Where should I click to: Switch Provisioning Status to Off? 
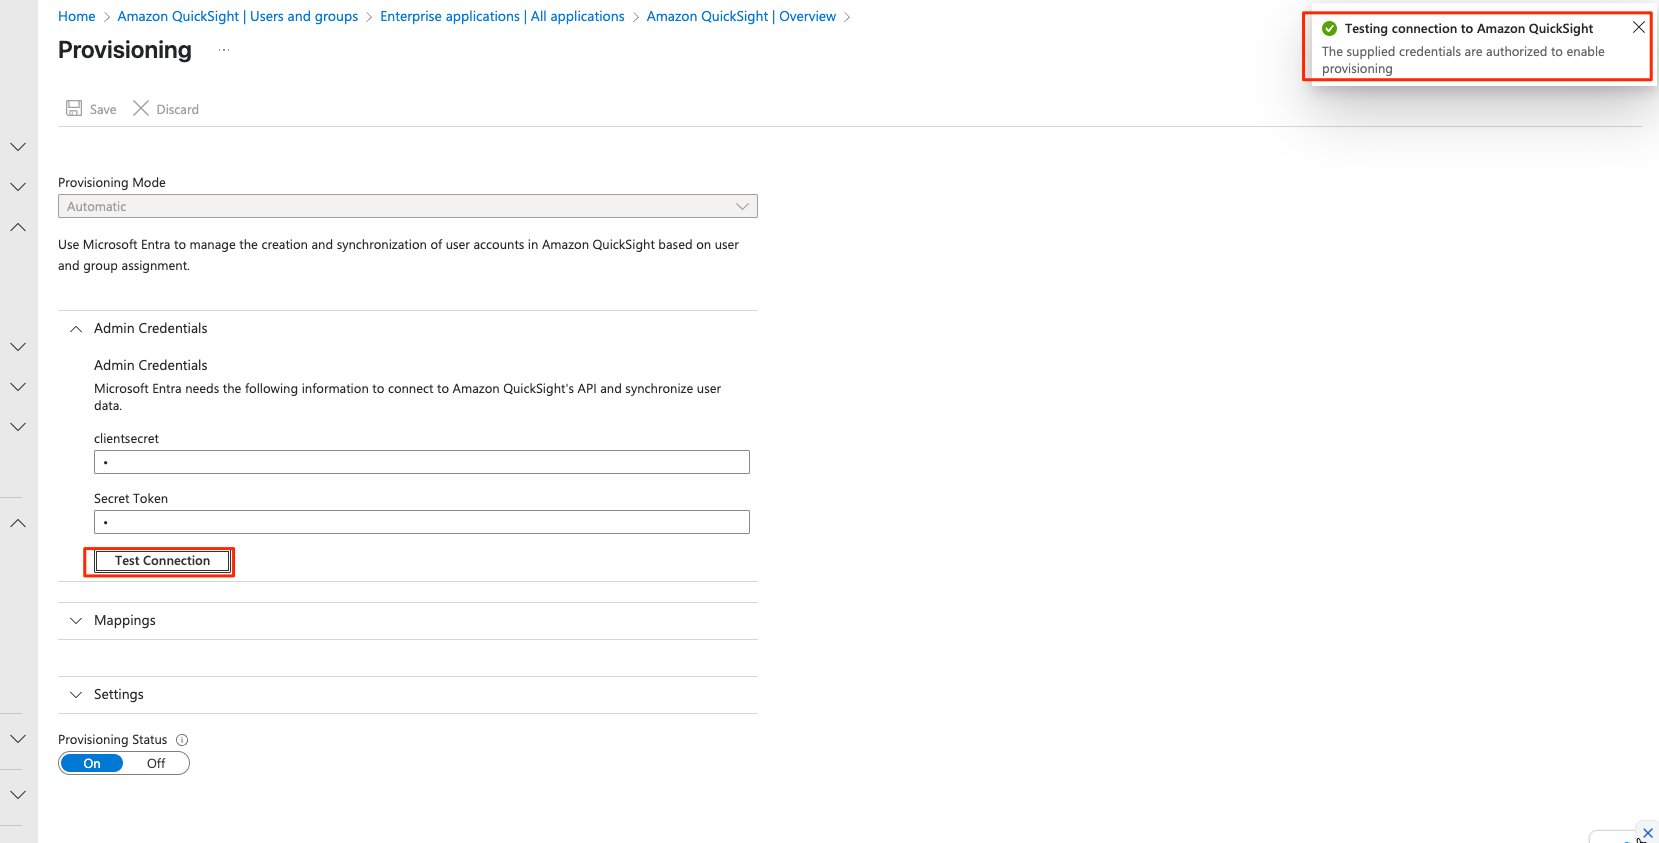156,763
